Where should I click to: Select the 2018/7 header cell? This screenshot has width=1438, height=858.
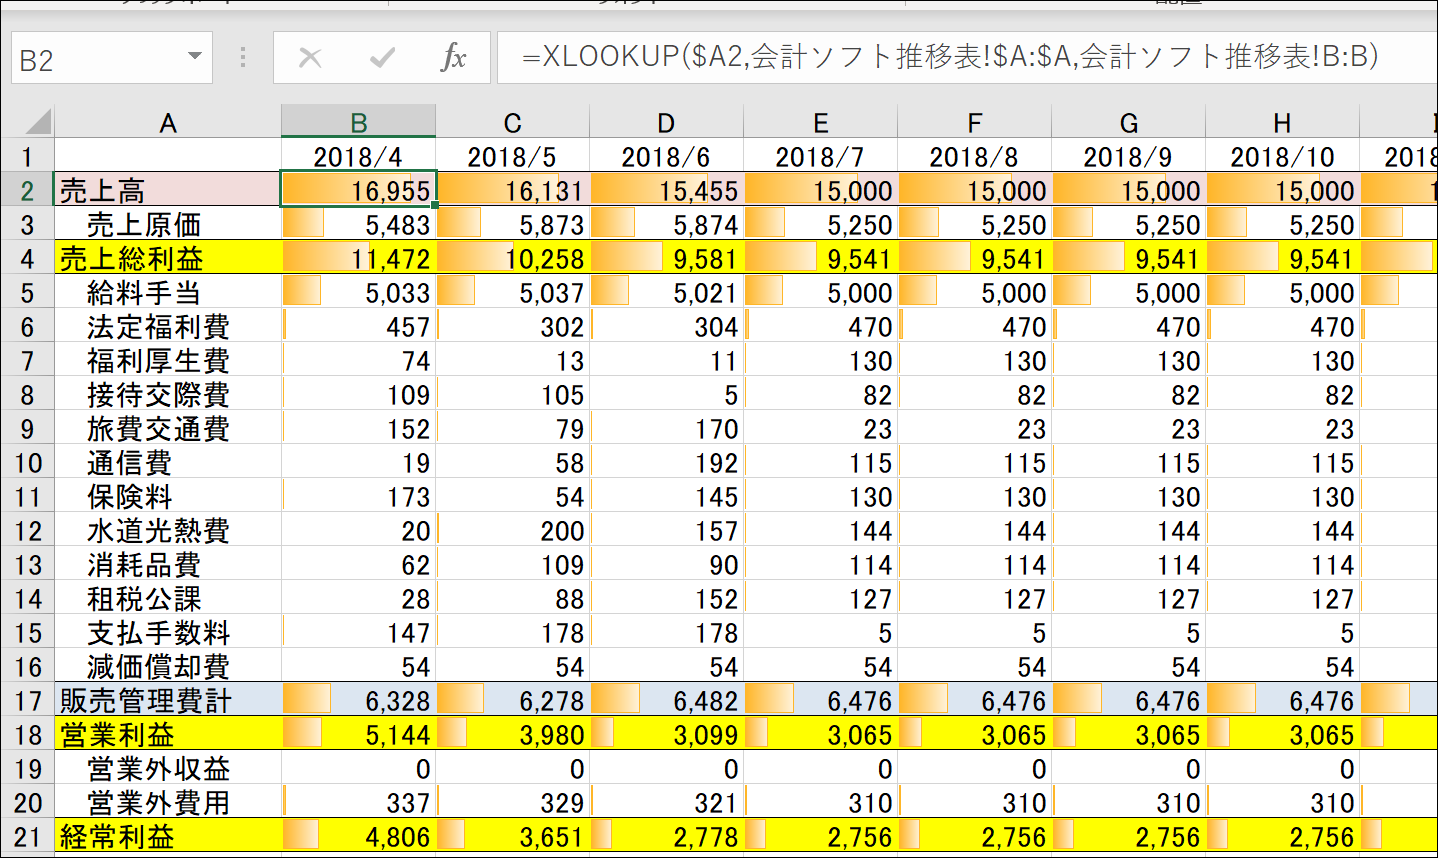pyautogui.click(x=820, y=157)
